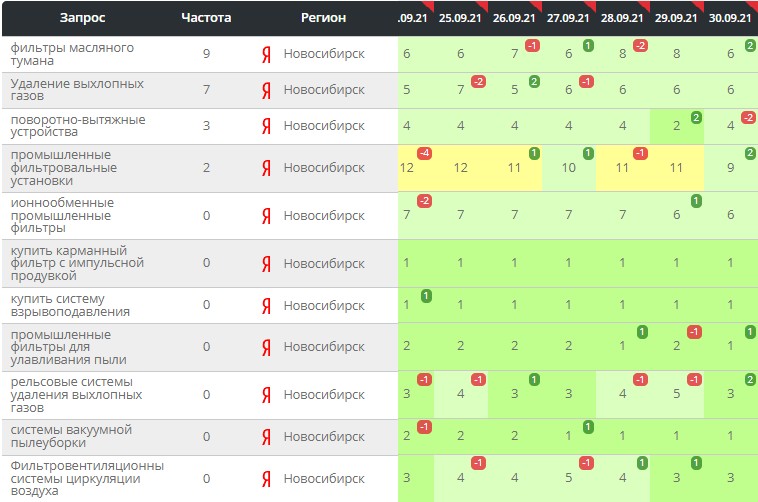This screenshot has width=758, height=502.
Task: Click Yandex icon in рельсовые системы row
Action: tap(266, 394)
